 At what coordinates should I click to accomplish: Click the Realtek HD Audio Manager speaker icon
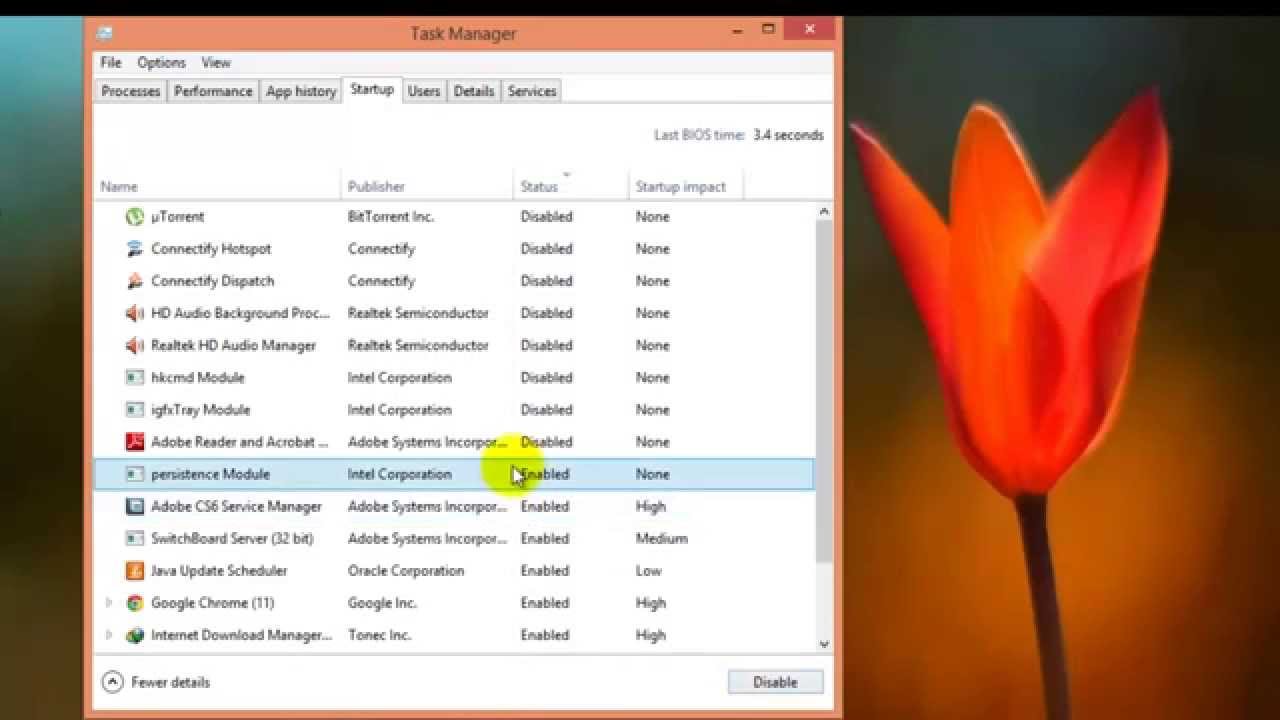click(135, 345)
